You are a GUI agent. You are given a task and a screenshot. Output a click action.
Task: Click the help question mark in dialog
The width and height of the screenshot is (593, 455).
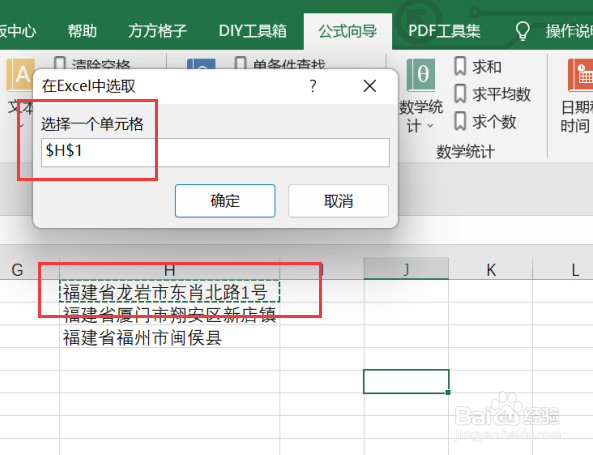click(312, 86)
